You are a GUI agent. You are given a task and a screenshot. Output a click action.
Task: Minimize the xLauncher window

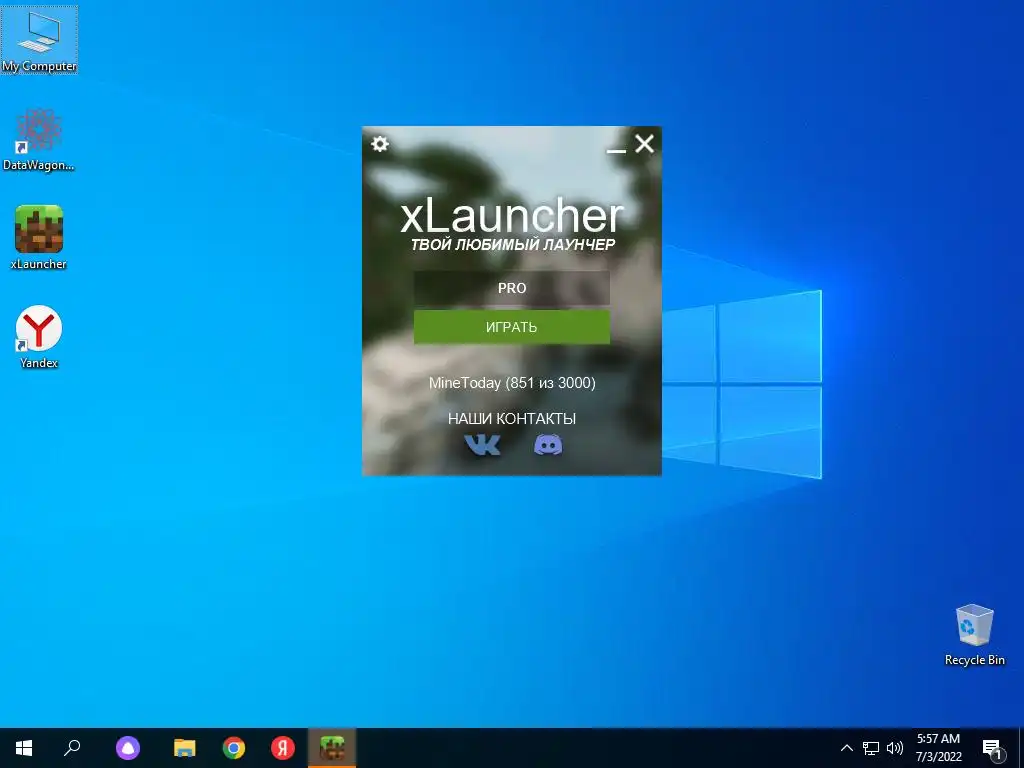click(616, 151)
